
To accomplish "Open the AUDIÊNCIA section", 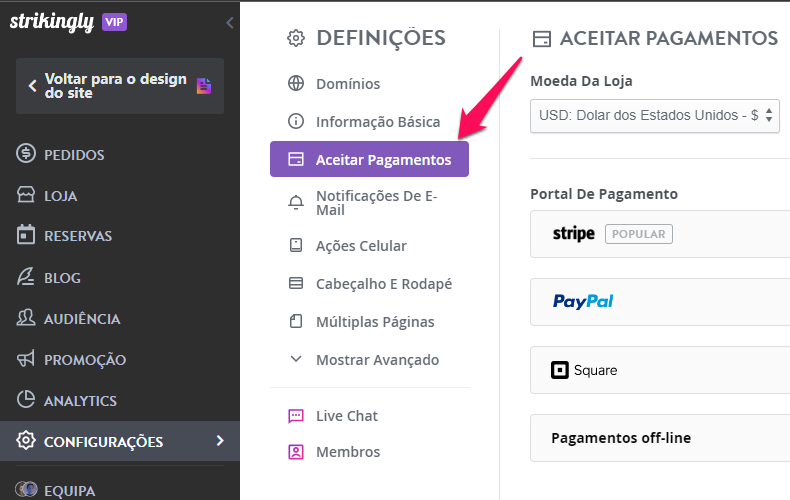I will coord(82,319).
